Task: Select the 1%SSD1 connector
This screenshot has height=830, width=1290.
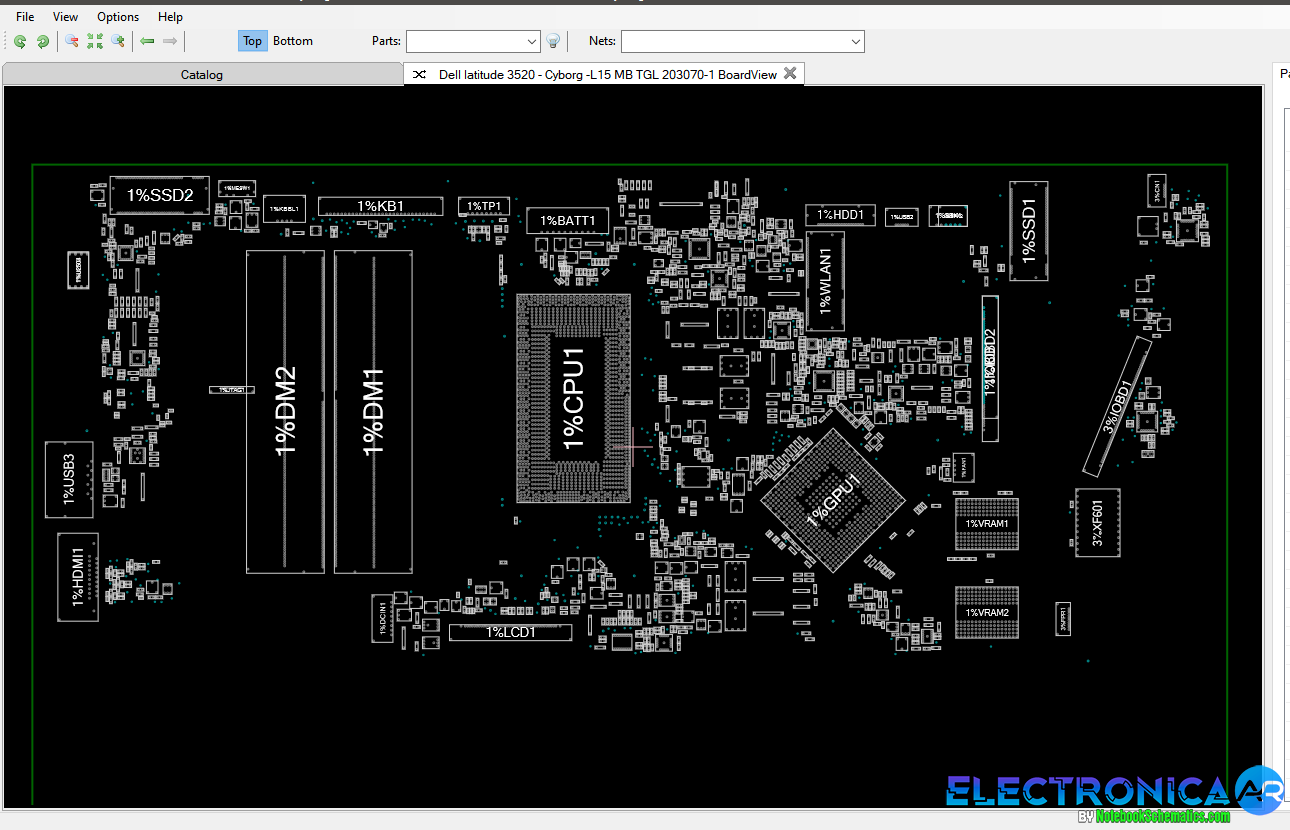Action: pos(1029,231)
